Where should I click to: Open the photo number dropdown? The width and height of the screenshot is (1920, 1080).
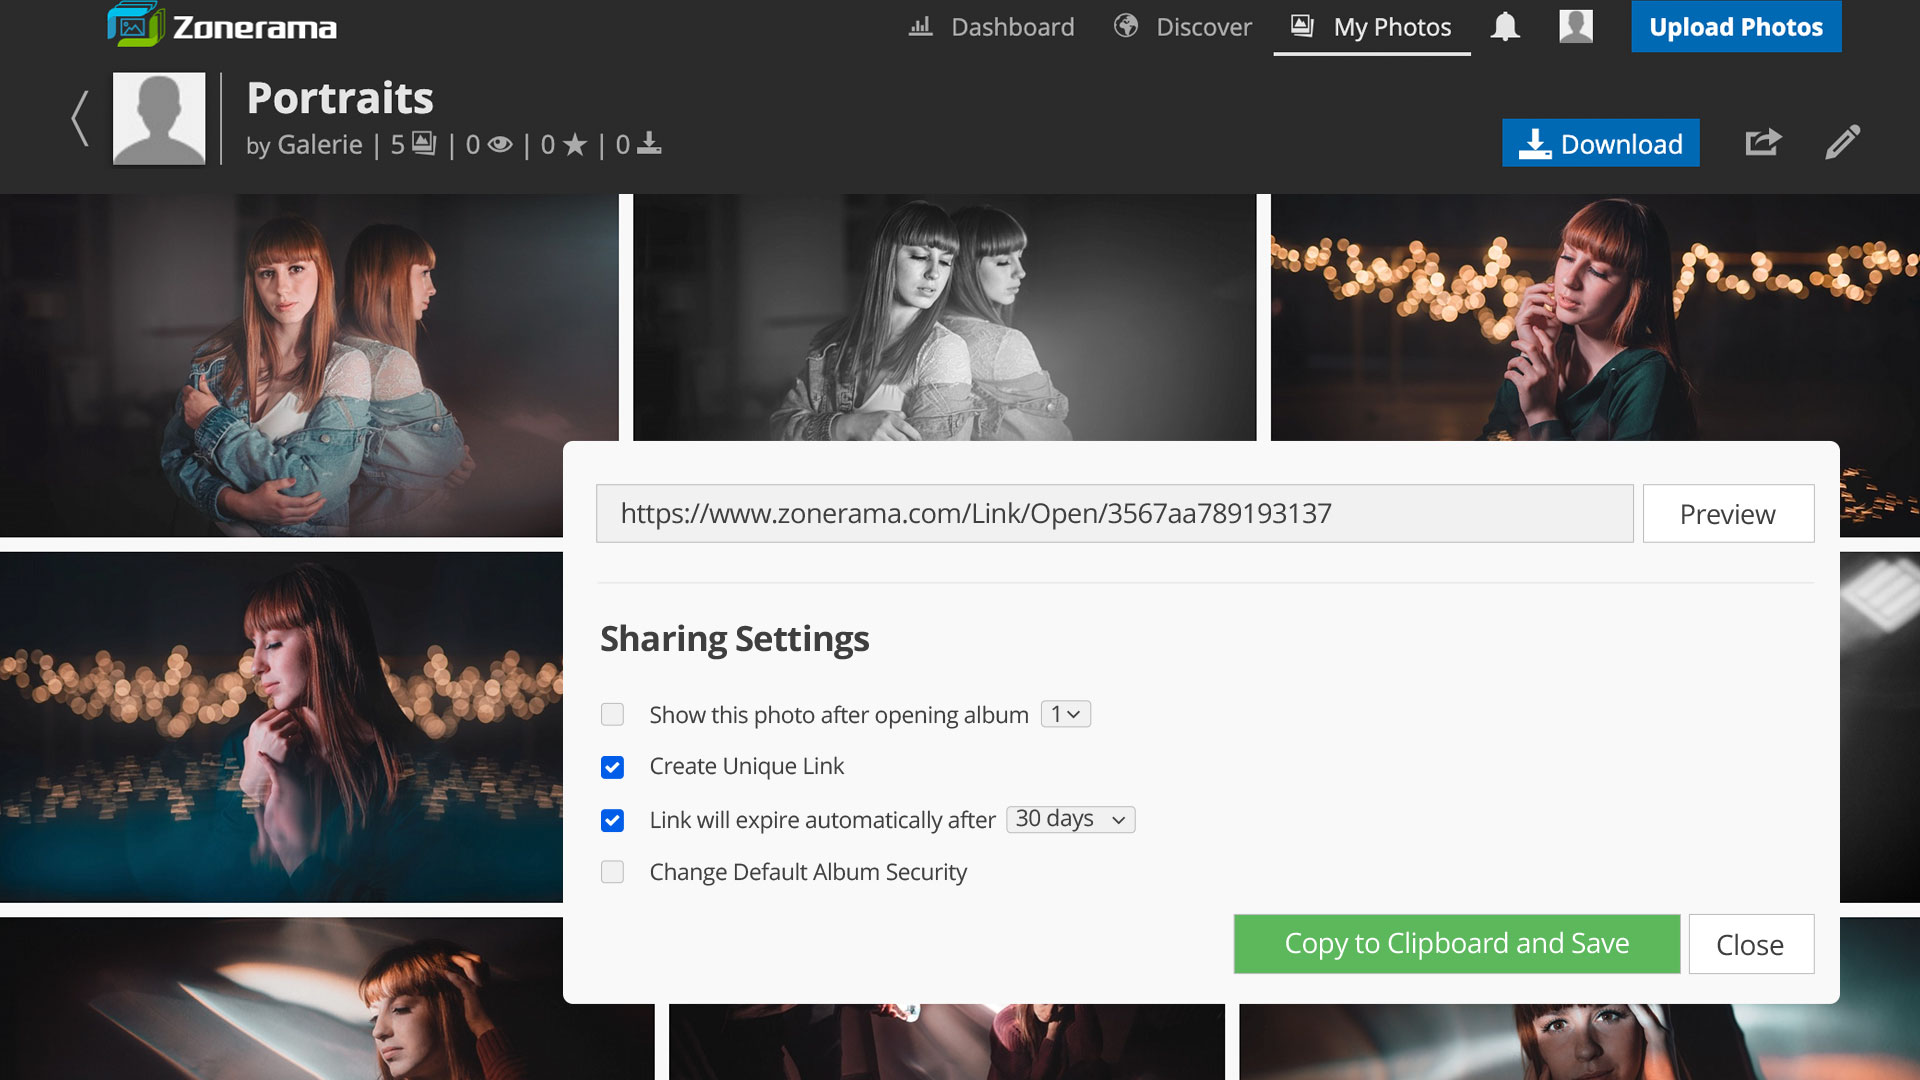1065,715
